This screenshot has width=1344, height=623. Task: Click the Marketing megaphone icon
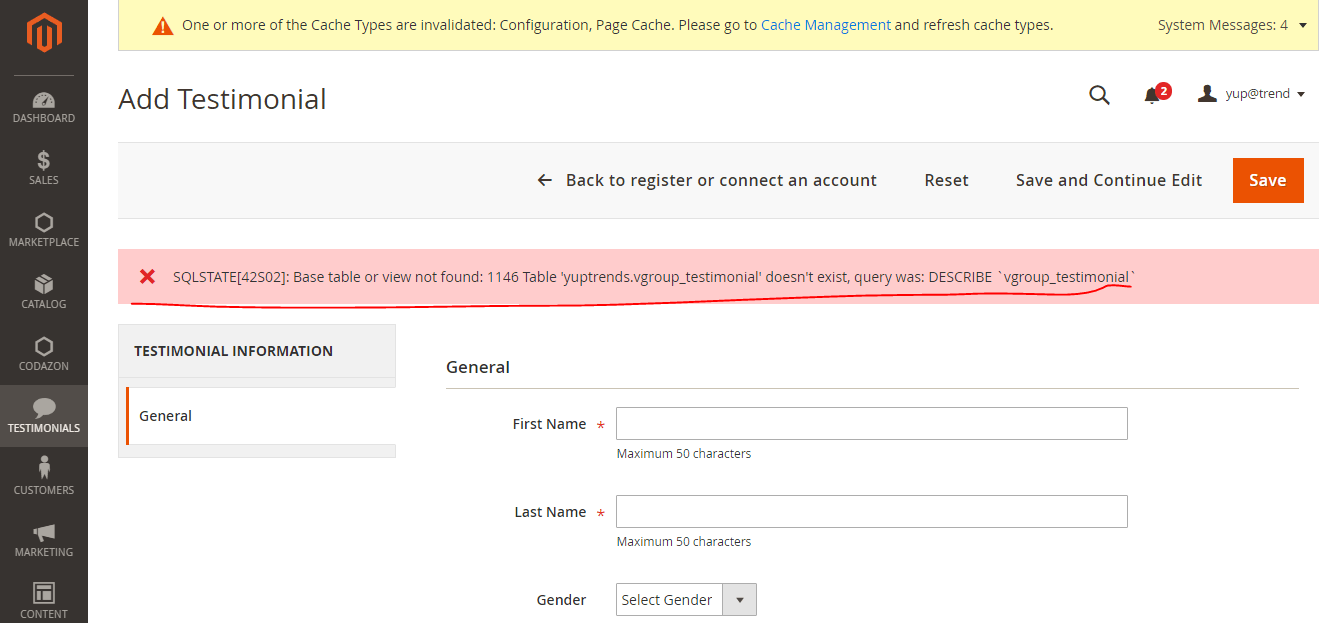pyautogui.click(x=44, y=538)
